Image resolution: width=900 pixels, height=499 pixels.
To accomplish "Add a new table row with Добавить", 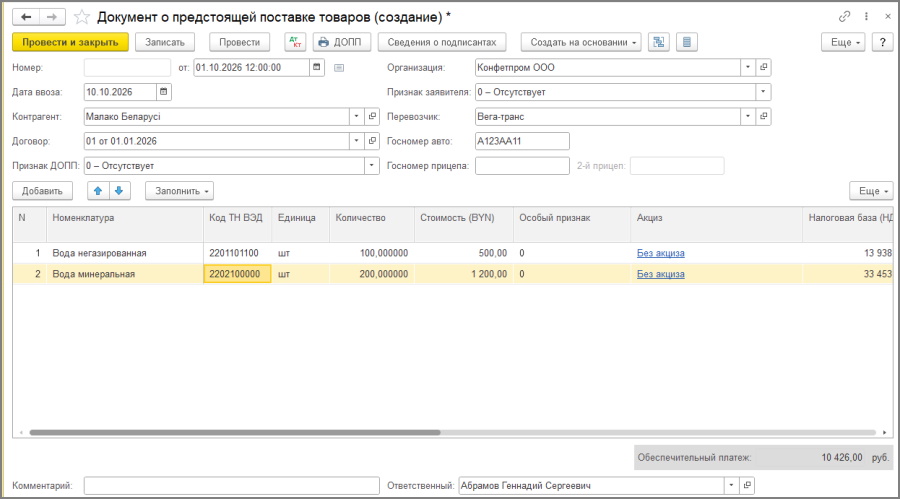I will (42, 191).
